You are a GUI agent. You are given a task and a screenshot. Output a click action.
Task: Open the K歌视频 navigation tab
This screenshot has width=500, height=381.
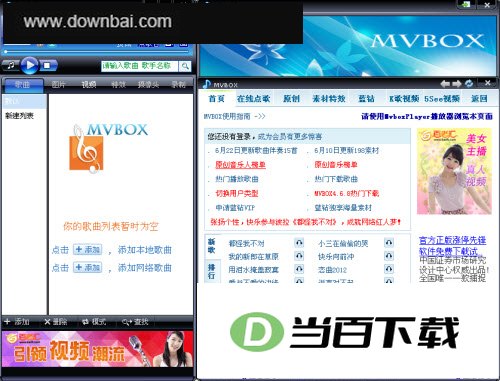point(404,99)
